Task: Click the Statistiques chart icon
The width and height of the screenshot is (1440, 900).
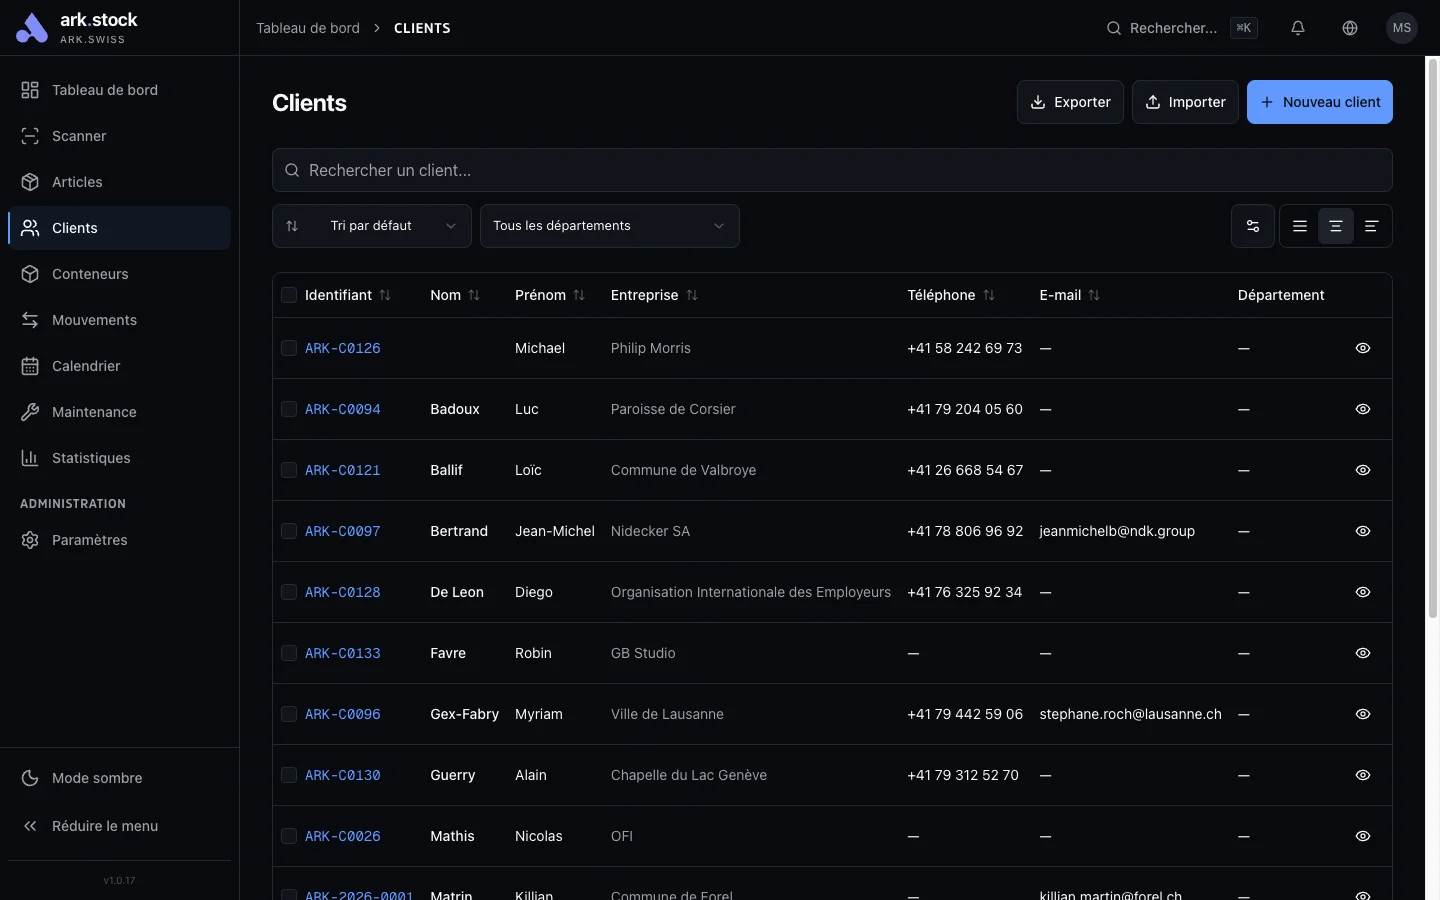Action: point(30,458)
